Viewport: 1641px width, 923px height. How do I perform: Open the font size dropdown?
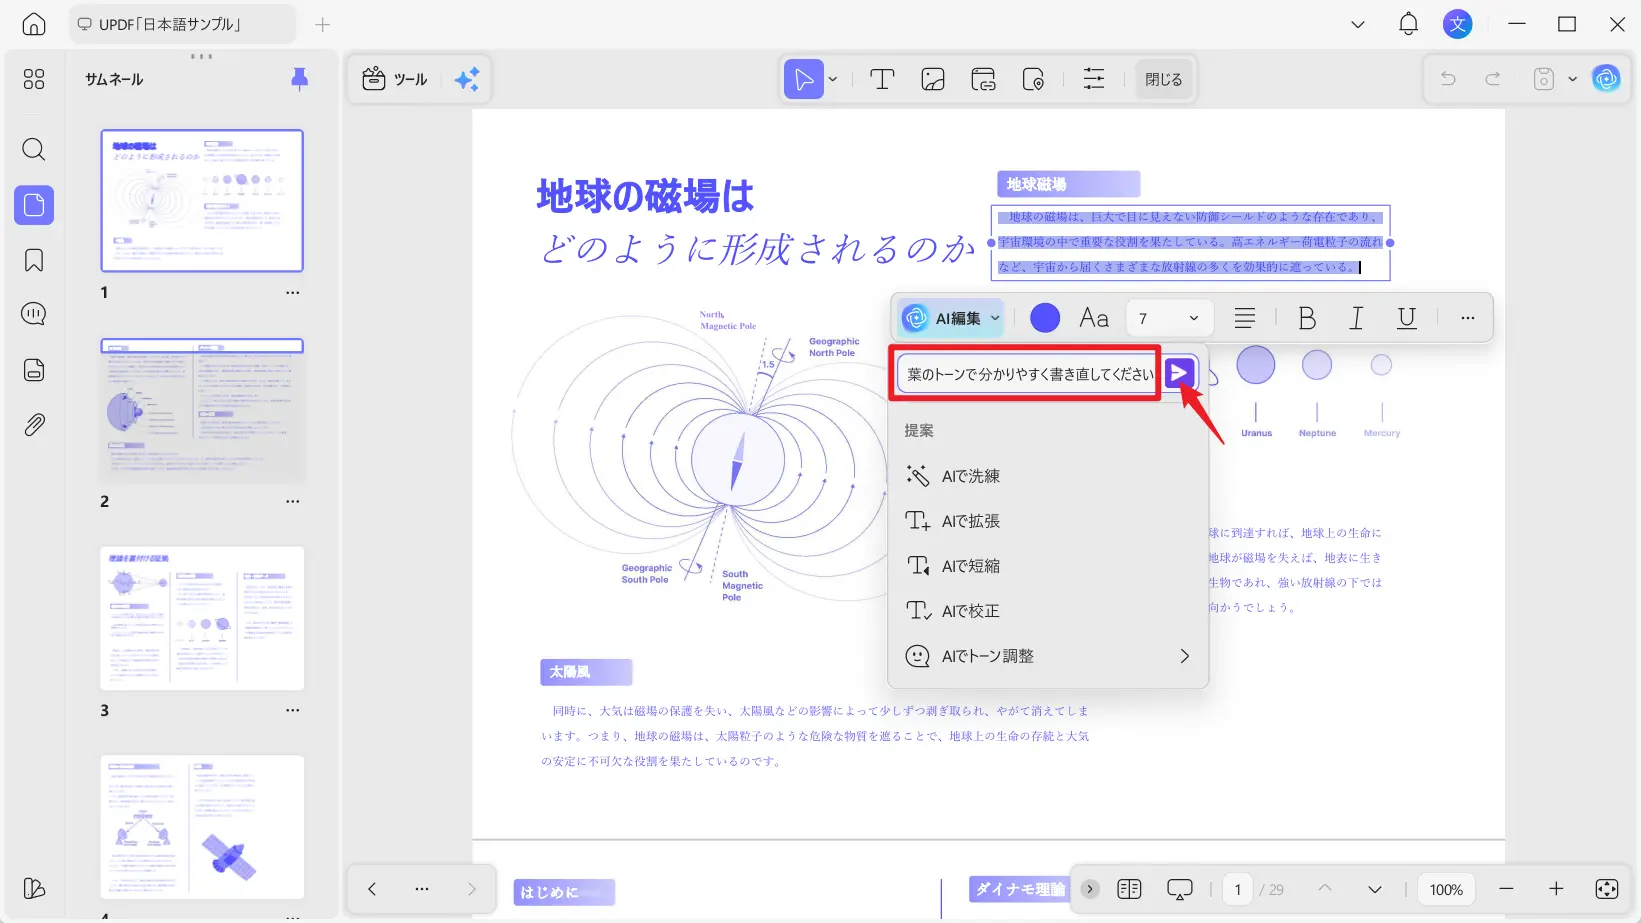1169,317
